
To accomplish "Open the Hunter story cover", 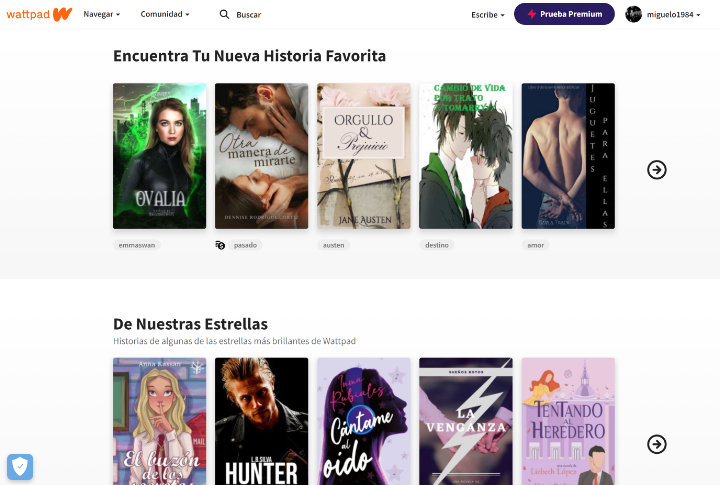I will coord(261,421).
